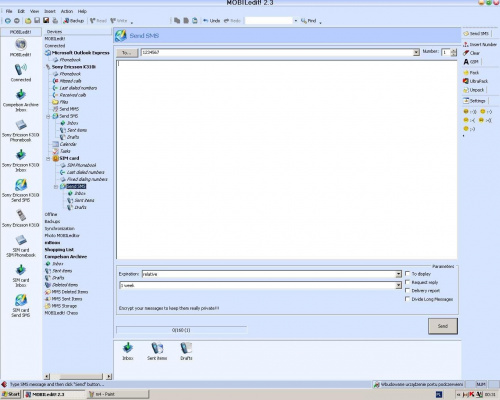Click the Send button
This screenshot has height=400, width=500.
click(443, 326)
